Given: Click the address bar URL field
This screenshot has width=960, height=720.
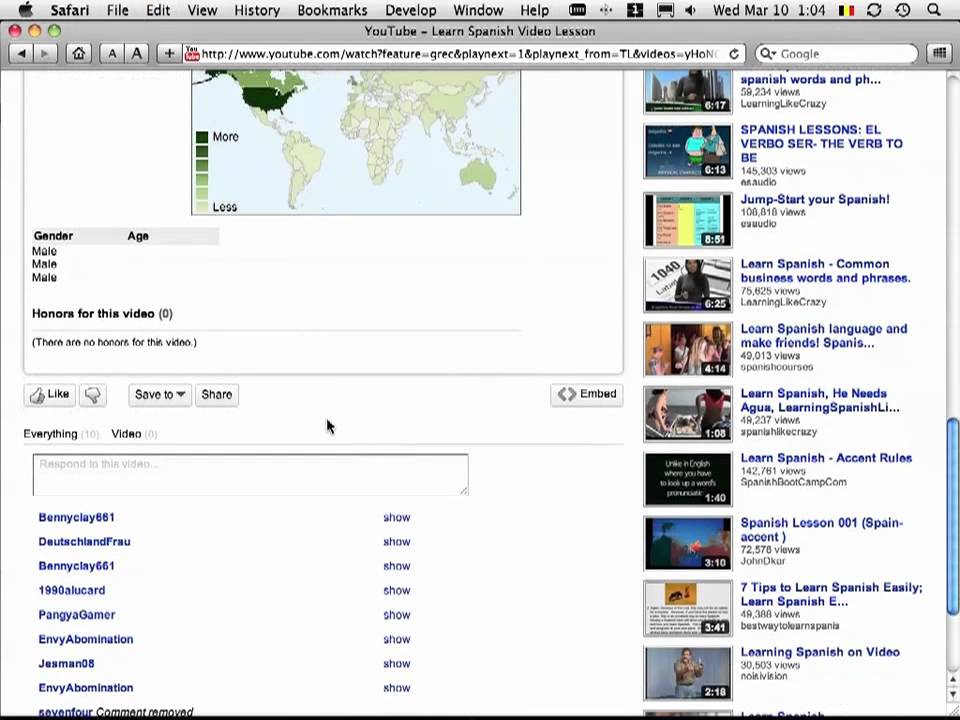Looking at the screenshot, I should pyautogui.click(x=459, y=54).
